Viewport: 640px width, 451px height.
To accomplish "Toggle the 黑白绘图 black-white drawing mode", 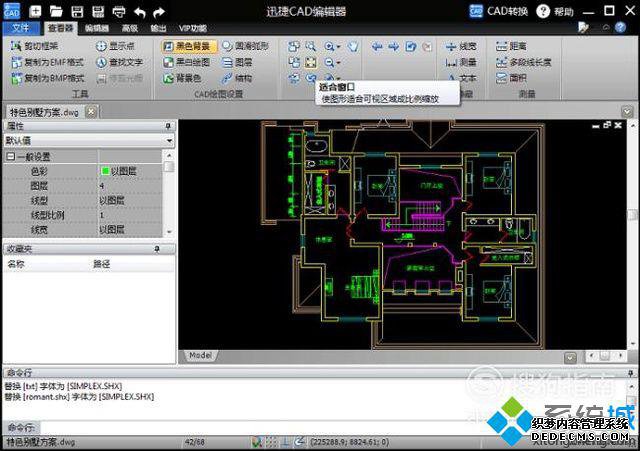I will 187,62.
